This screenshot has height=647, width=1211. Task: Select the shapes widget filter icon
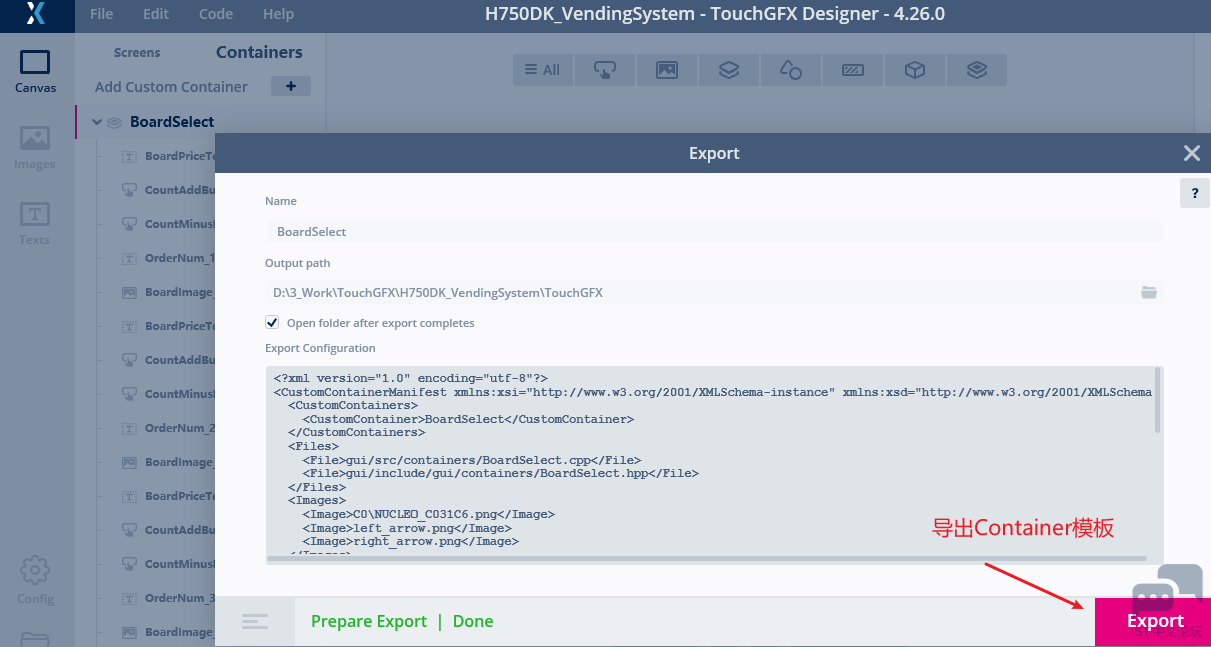coord(790,69)
